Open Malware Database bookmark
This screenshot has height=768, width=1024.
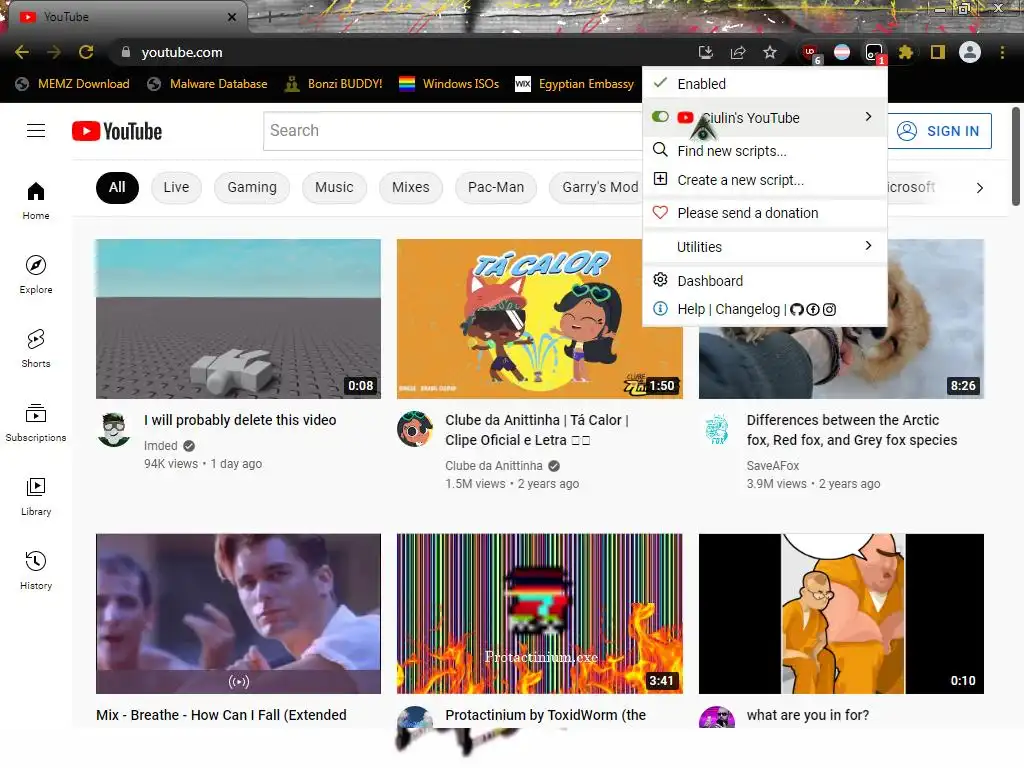[x=208, y=84]
